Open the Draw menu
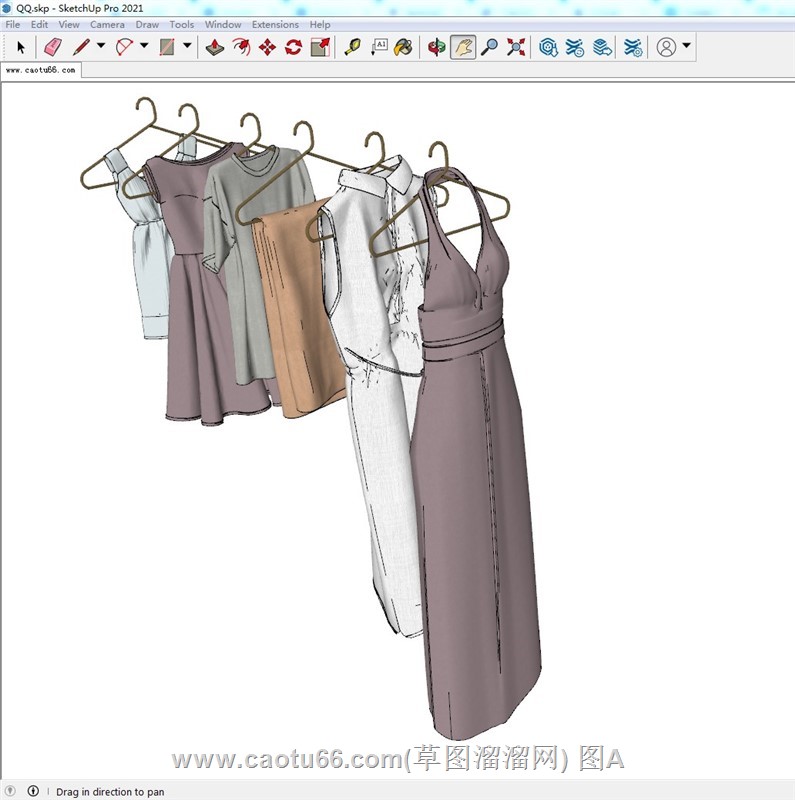 pyautogui.click(x=147, y=24)
